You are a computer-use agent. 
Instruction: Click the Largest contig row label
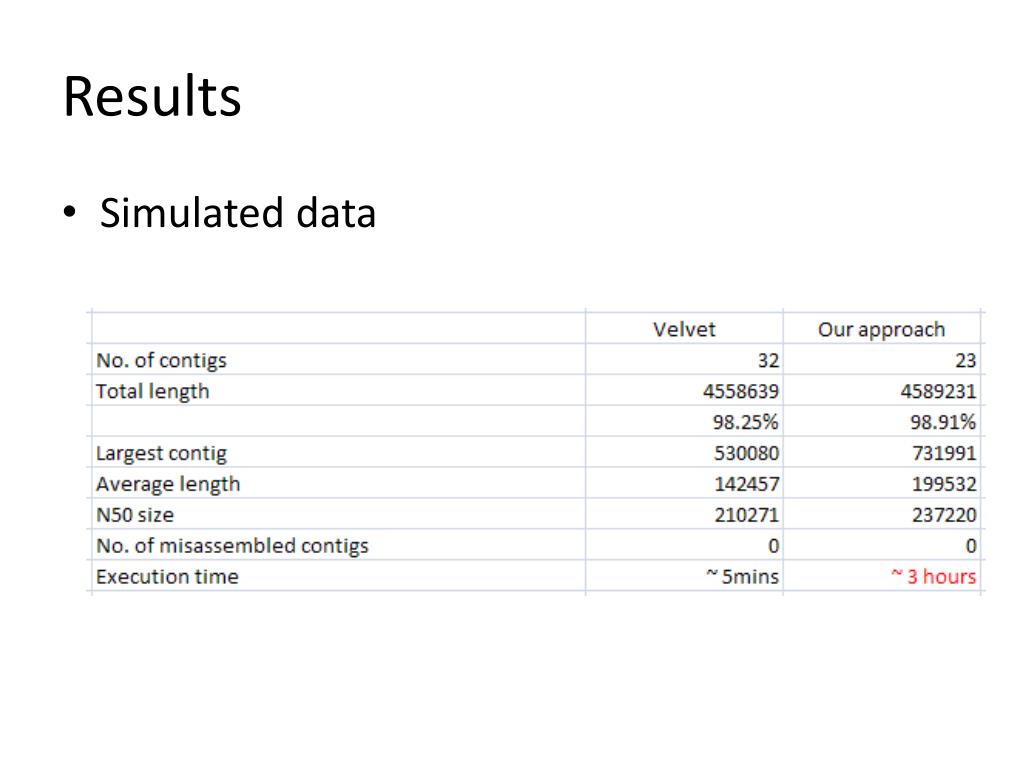click(x=161, y=453)
